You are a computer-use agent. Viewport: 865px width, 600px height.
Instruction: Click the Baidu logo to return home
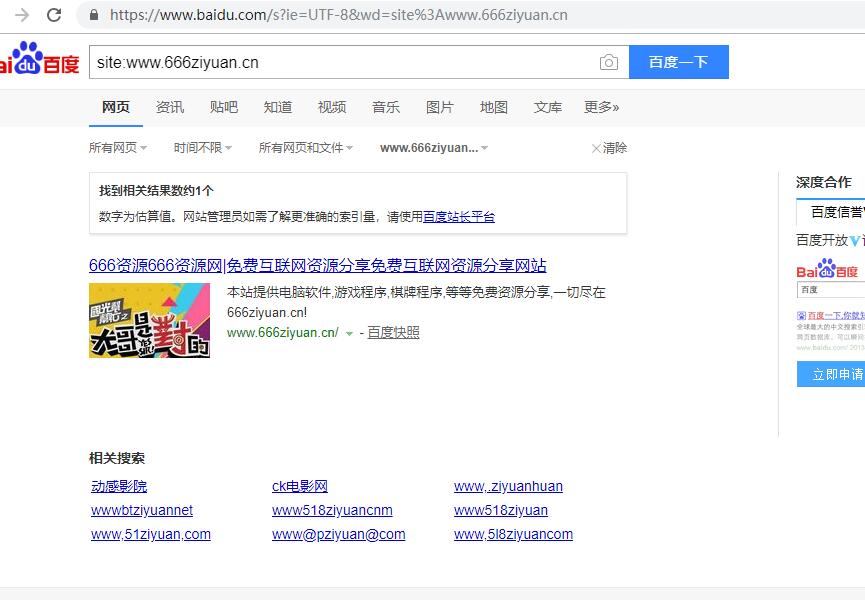(36, 60)
